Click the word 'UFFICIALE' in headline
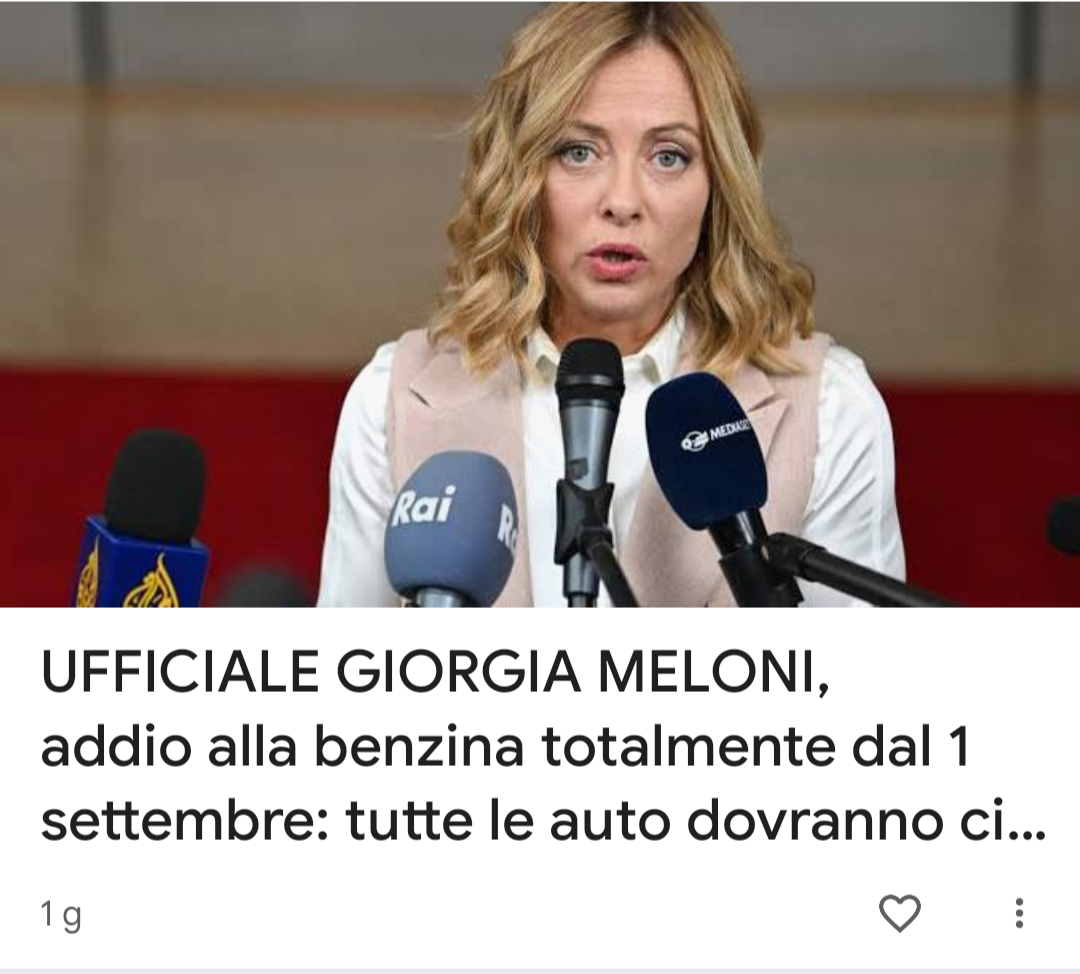Screen dimensions: 1080x974 click(x=180, y=672)
